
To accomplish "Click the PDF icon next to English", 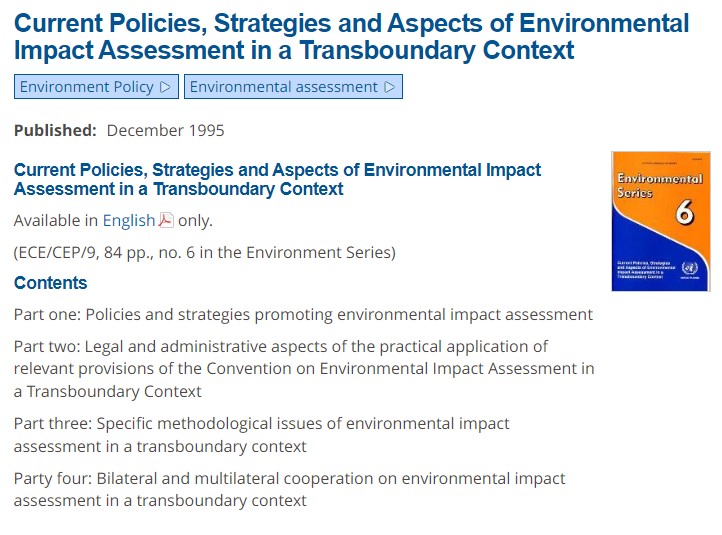I will (166, 220).
